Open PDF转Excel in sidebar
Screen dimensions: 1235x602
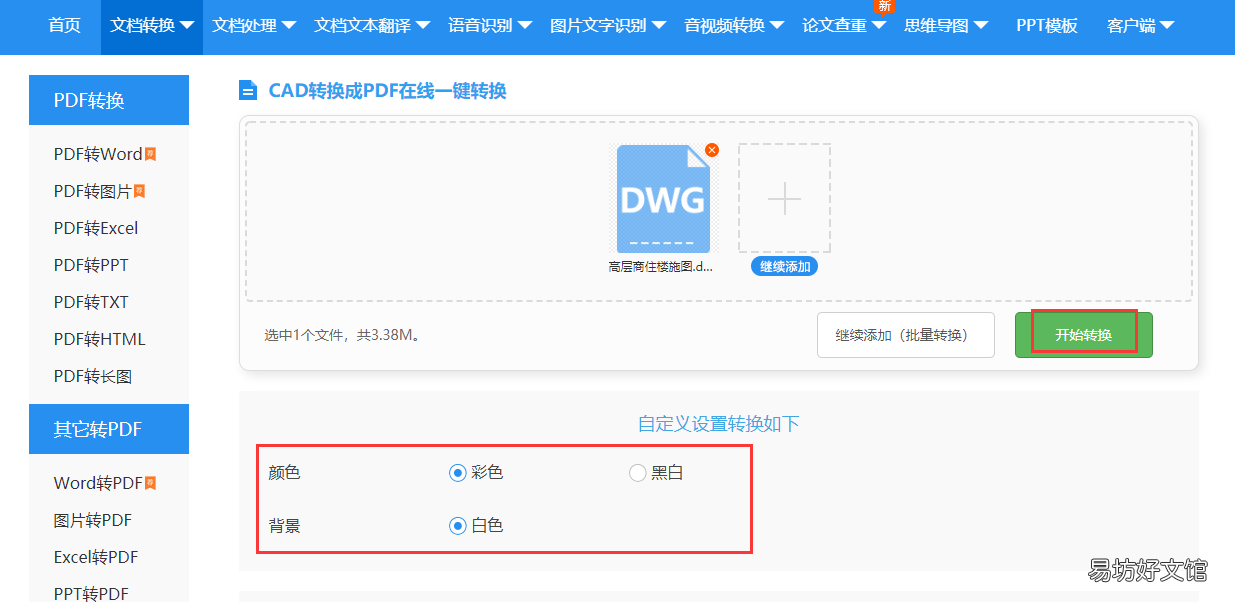point(96,228)
